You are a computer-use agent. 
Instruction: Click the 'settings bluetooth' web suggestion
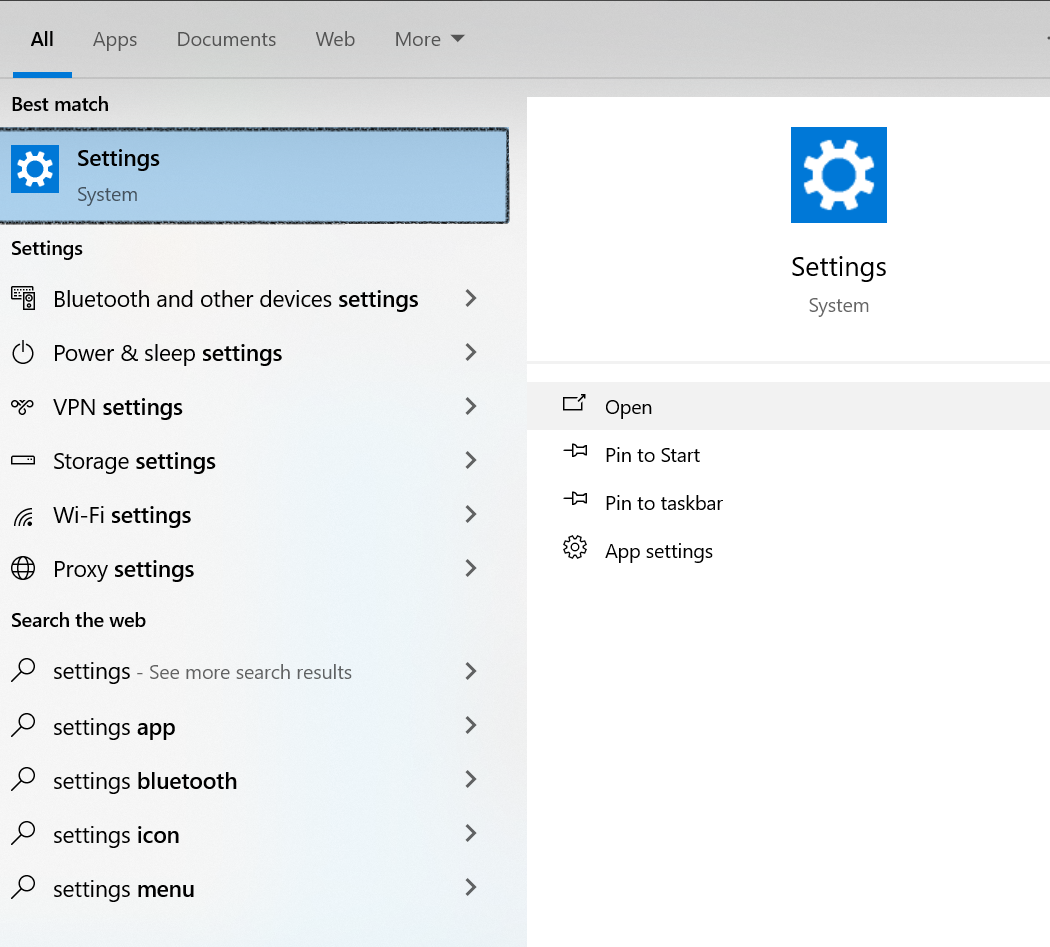click(x=254, y=780)
